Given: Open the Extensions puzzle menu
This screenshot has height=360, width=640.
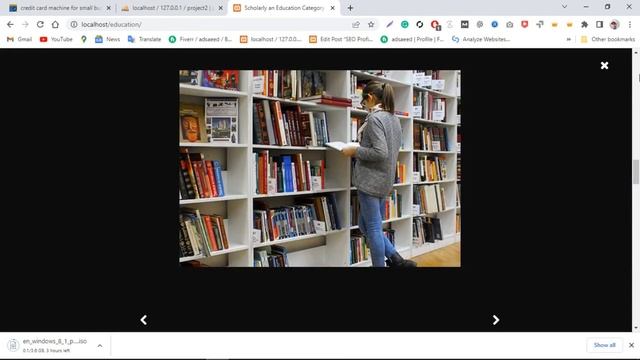Looking at the screenshot, I should click(x=584, y=24).
